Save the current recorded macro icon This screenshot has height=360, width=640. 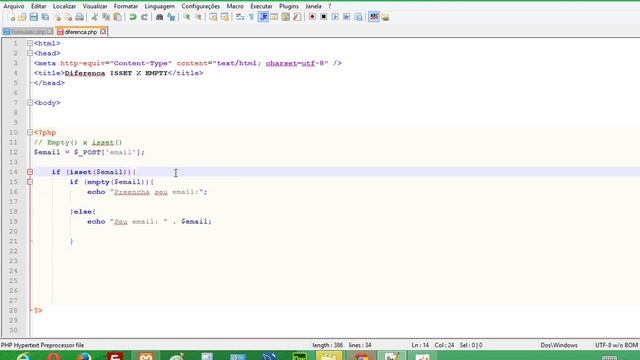pyautogui.click(x=358, y=17)
